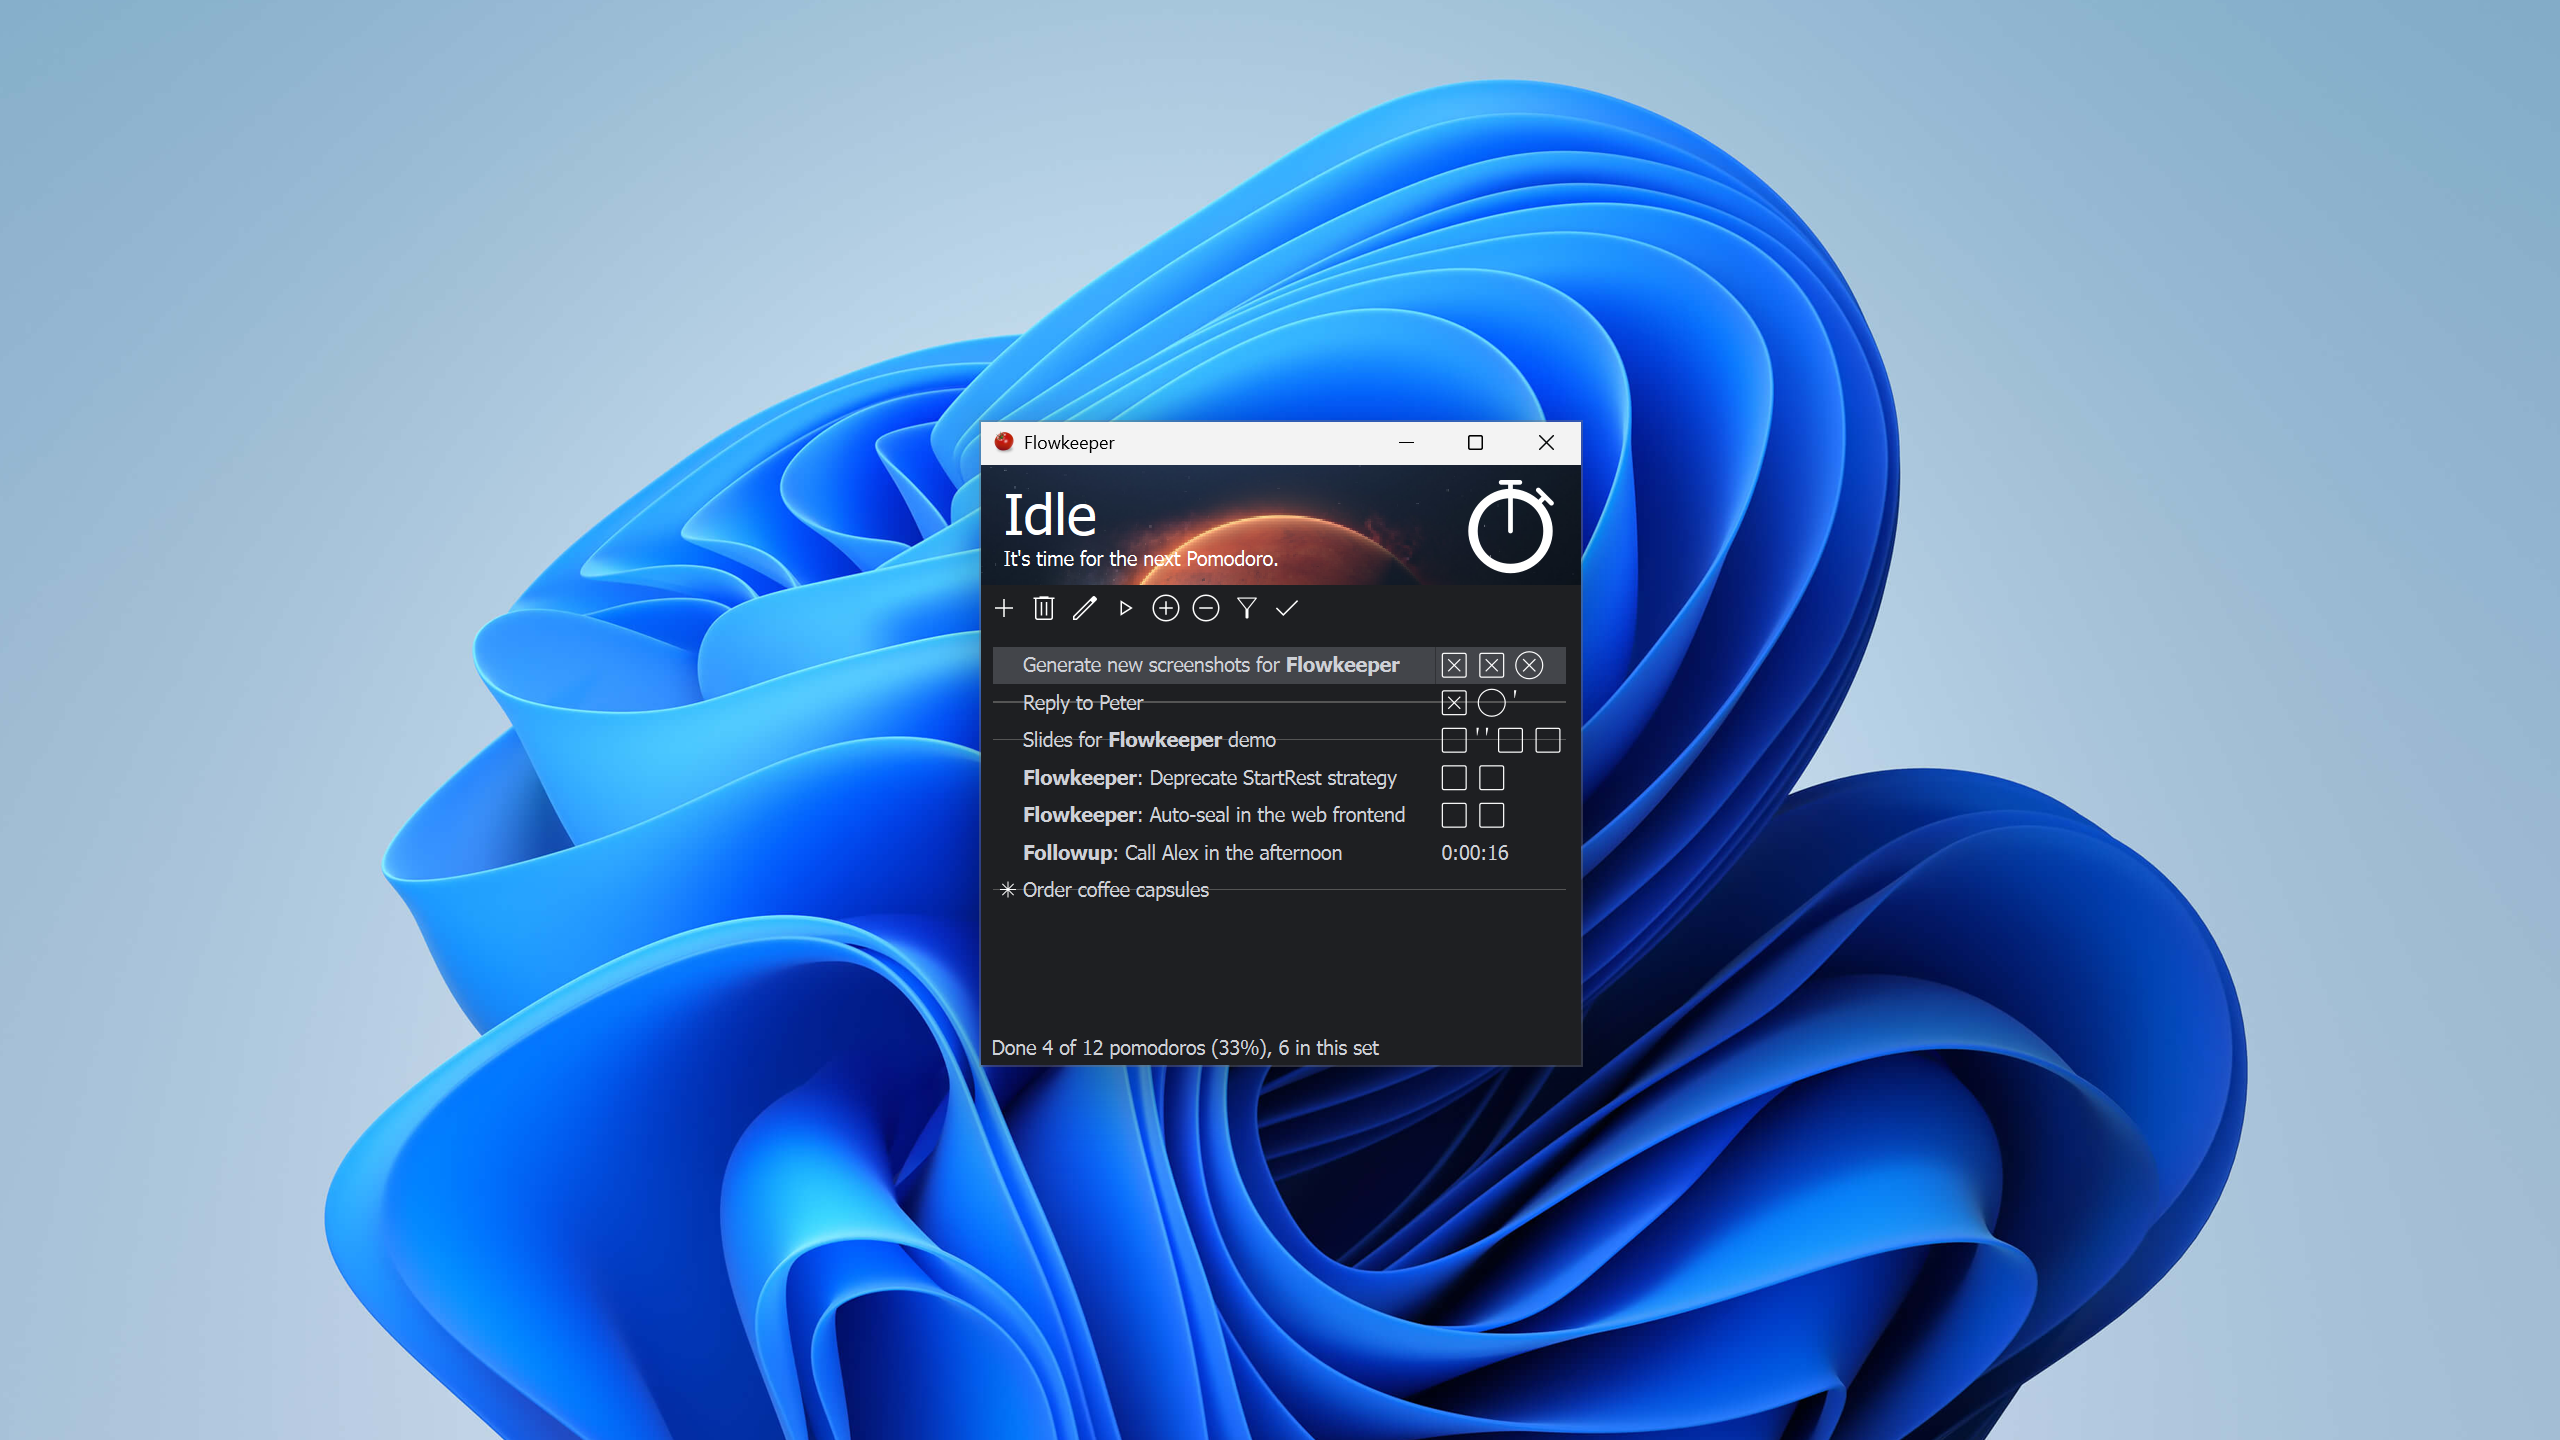Open the large stopwatch timer icon

(1510, 526)
